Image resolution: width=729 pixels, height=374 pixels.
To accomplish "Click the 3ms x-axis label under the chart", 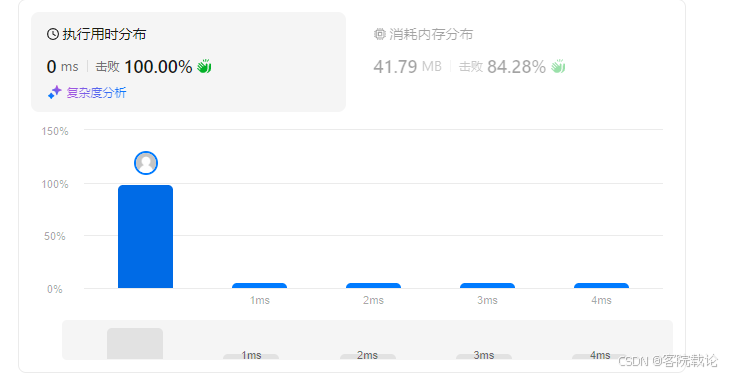I will (487, 301).
